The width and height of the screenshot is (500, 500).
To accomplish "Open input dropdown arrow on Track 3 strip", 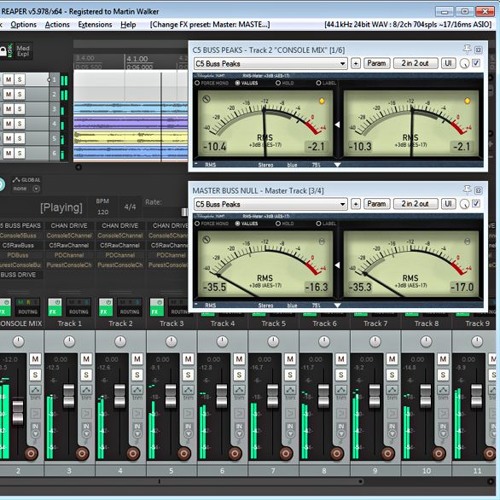I will (x=188, y=434).
